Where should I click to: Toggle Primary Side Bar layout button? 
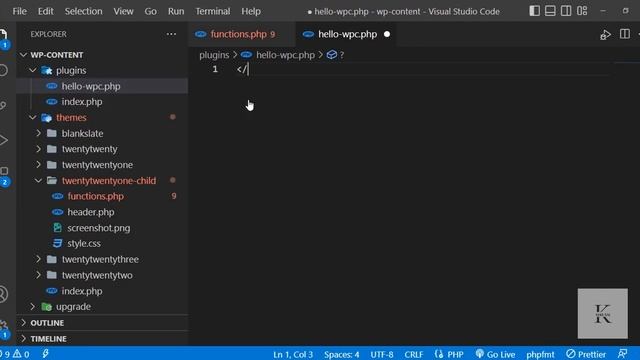point(534,11)
